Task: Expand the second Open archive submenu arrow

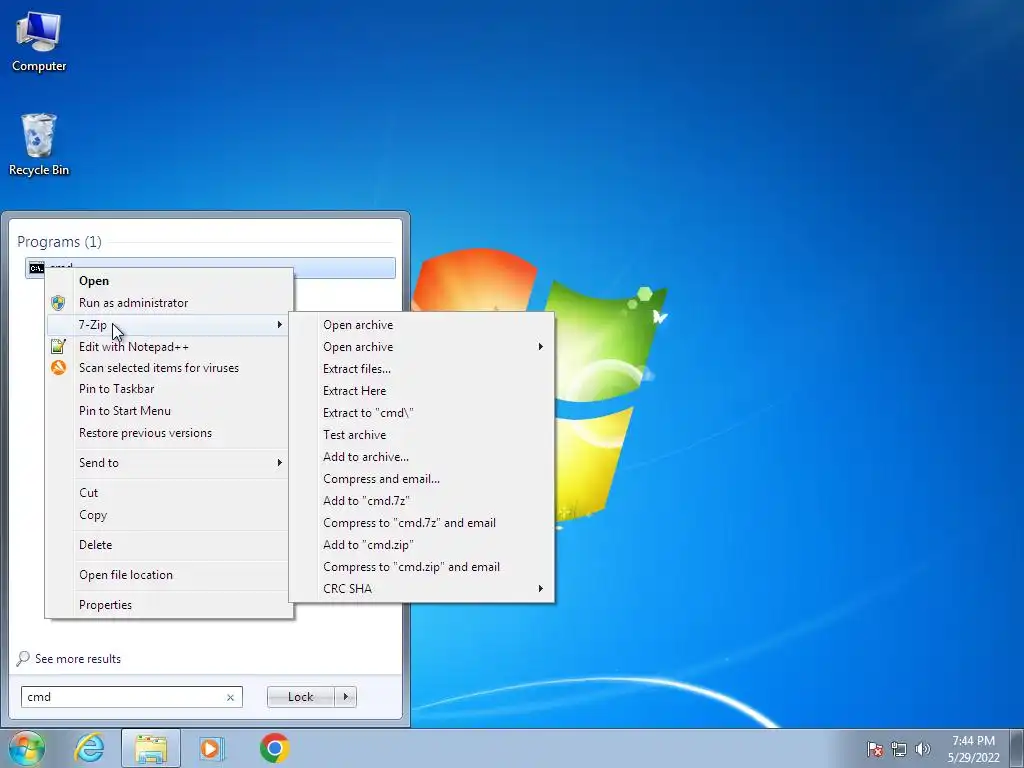Action: [541, 347]
